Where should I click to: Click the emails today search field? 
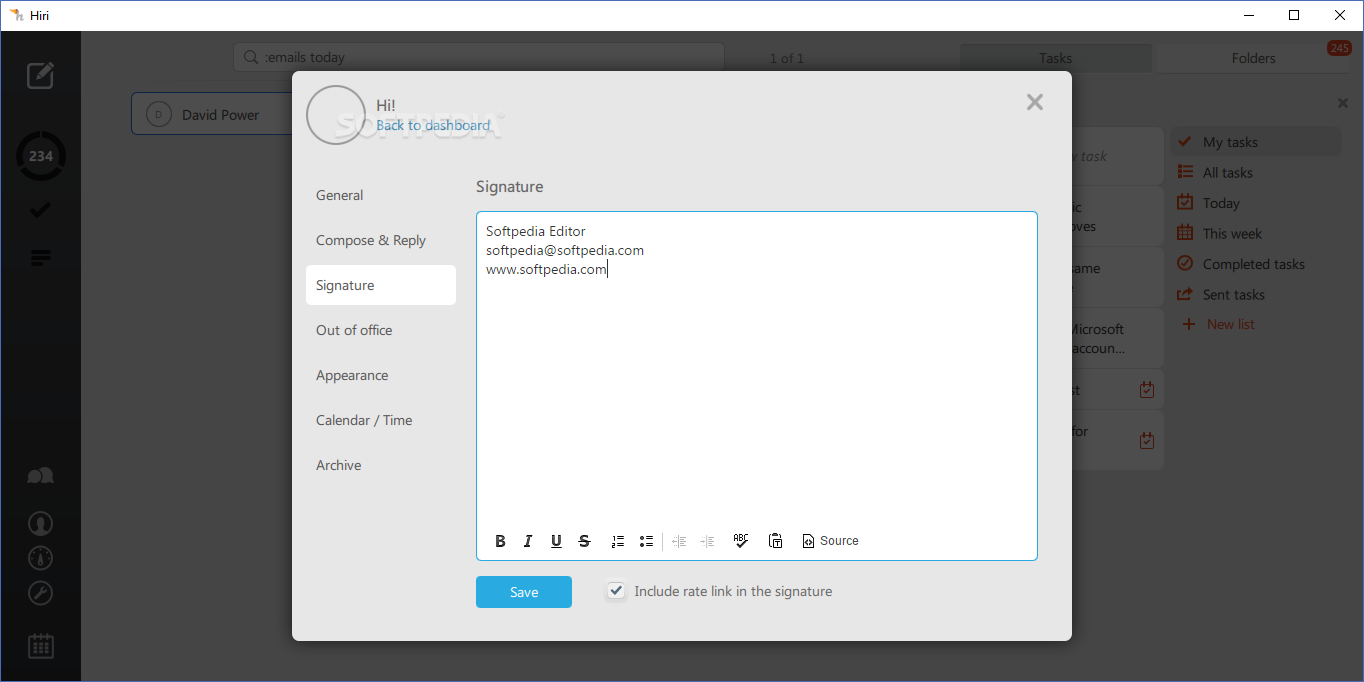(479, 57)
